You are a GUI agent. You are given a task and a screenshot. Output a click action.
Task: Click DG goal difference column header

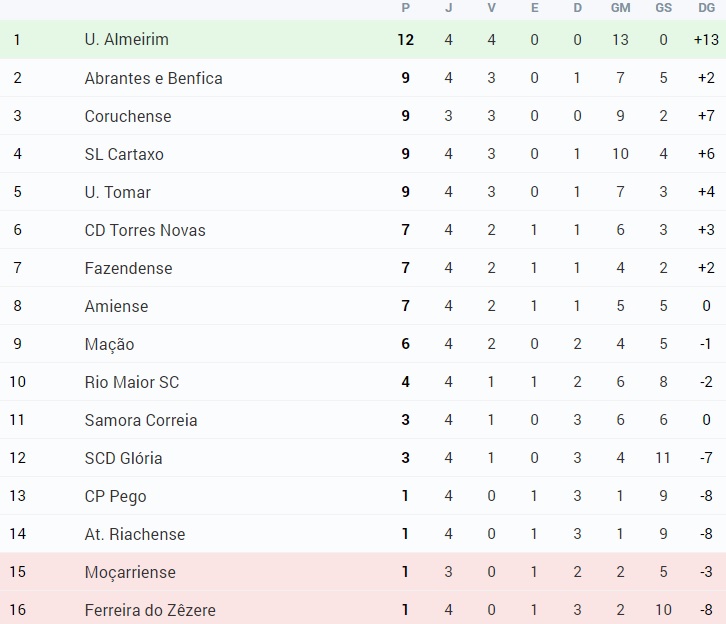[707, 8]
